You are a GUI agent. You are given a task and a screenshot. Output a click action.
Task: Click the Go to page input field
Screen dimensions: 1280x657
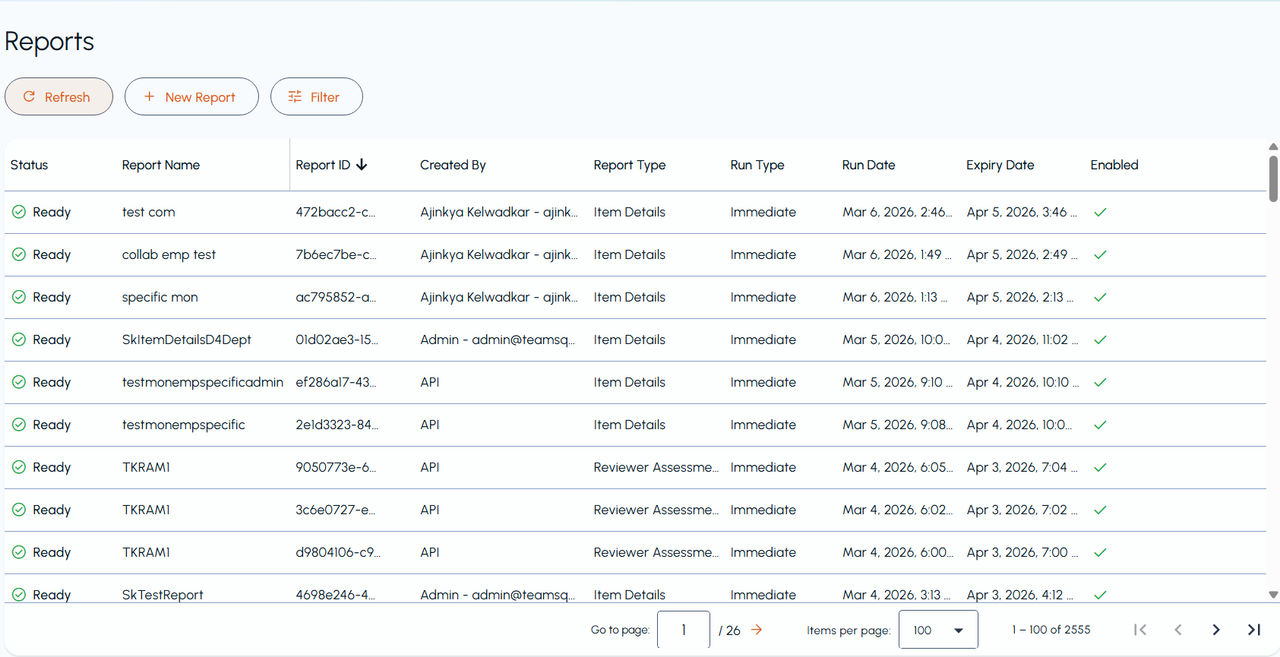pos(684,630)
